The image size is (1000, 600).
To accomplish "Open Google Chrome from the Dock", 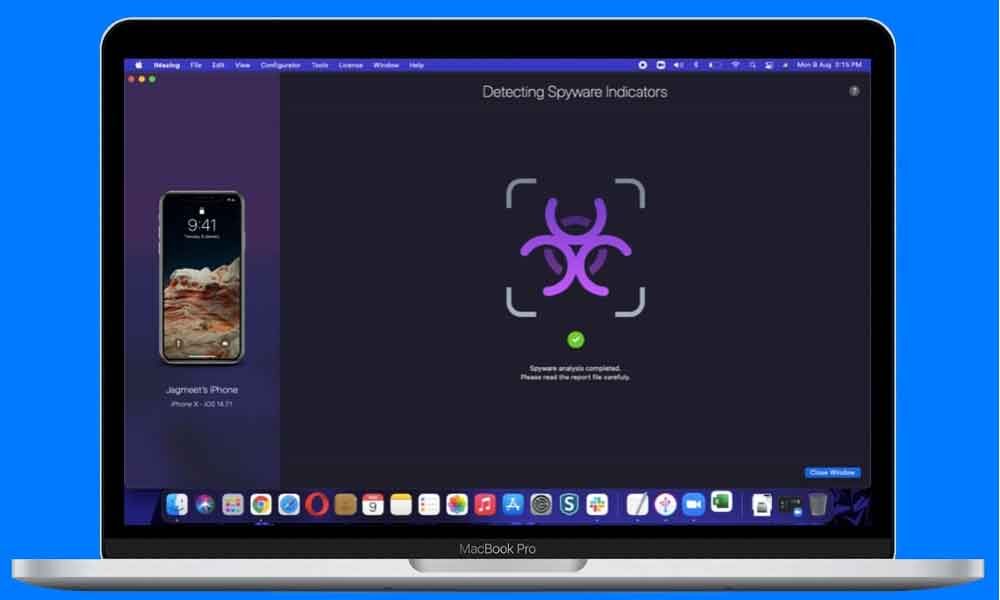I will [261, 505].
